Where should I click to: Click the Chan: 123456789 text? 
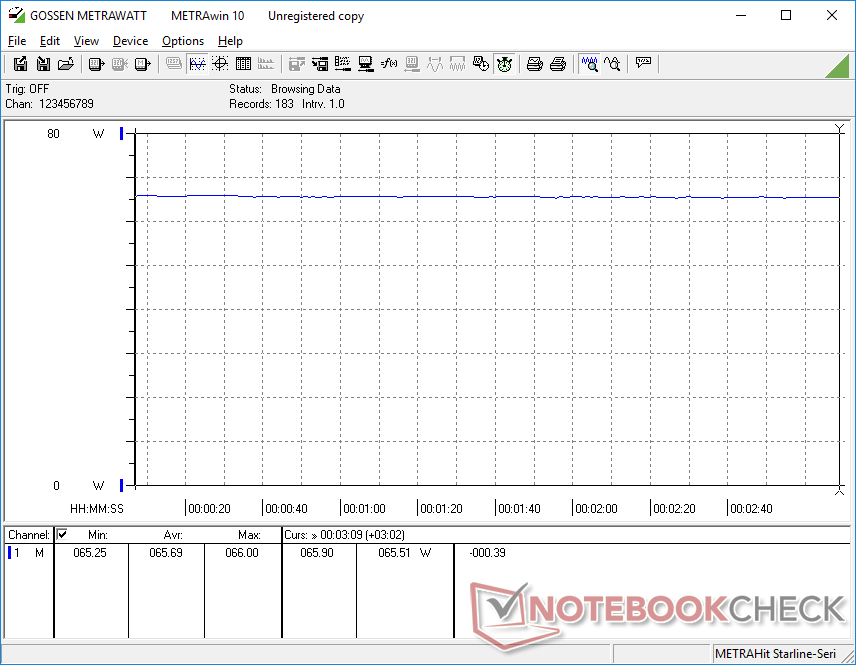pos(50,104)
